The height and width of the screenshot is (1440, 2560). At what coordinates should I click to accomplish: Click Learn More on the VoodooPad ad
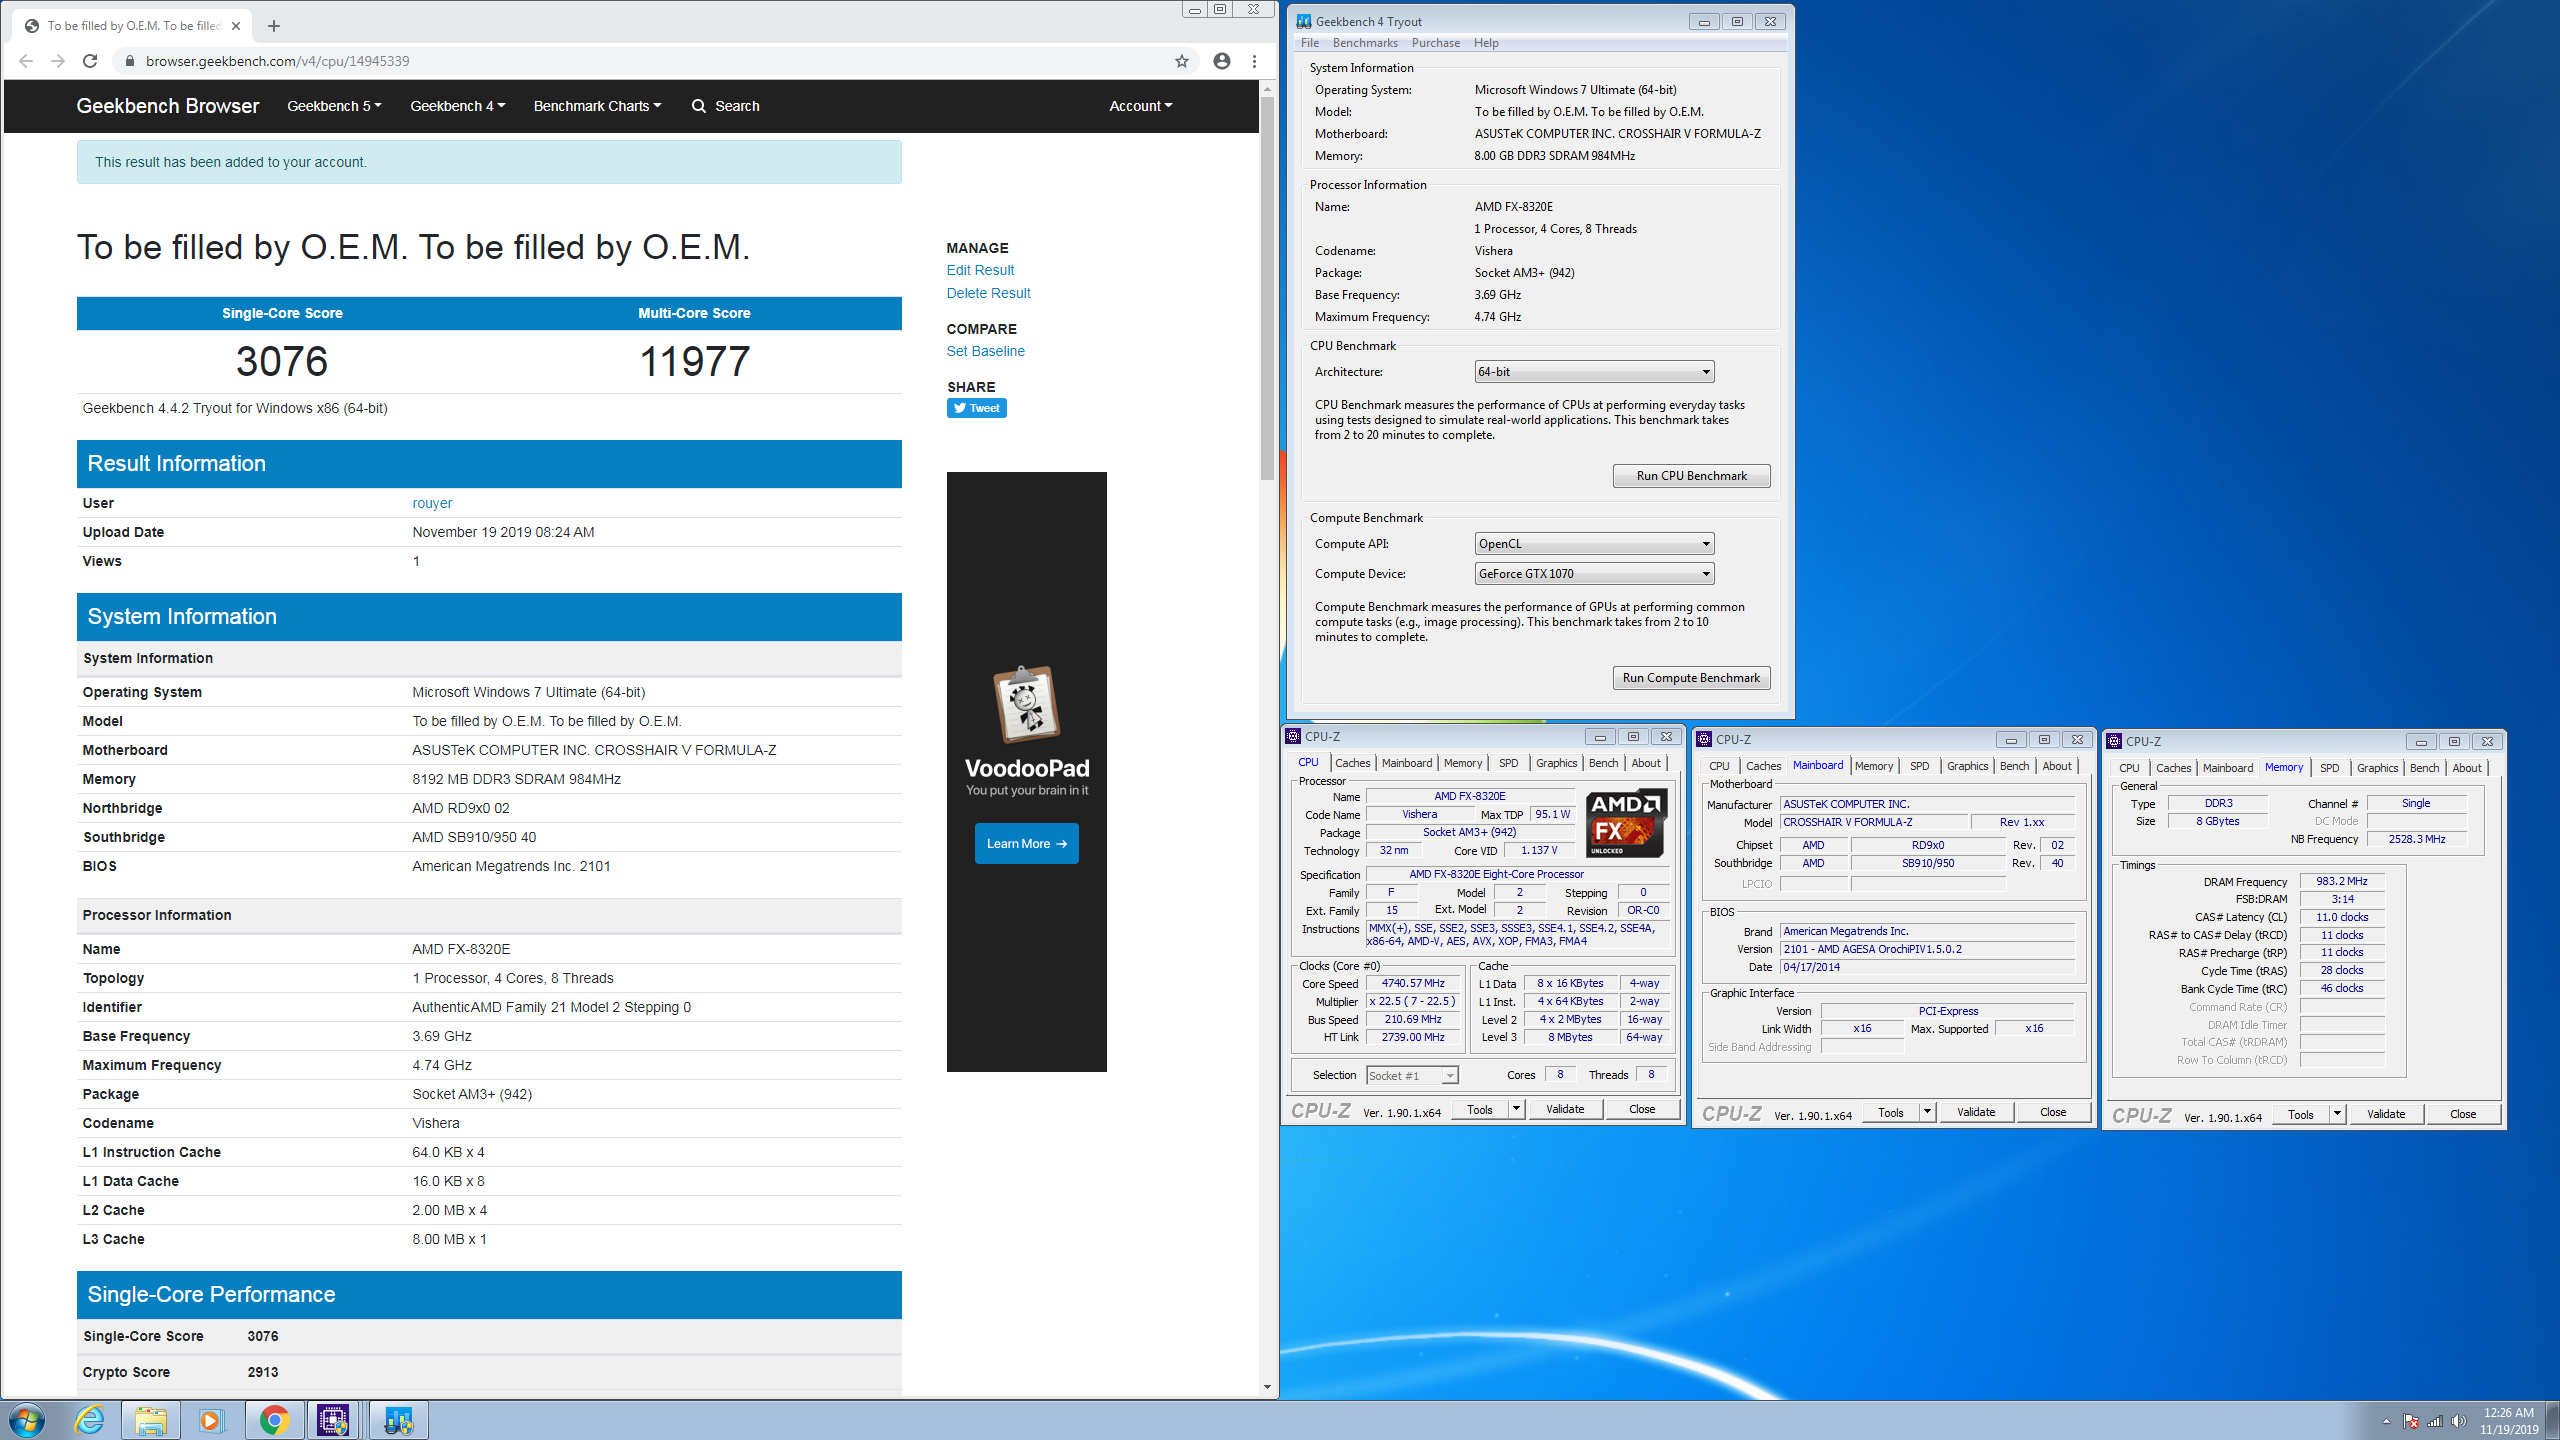pyautogui.click(x=1026, y=844)
